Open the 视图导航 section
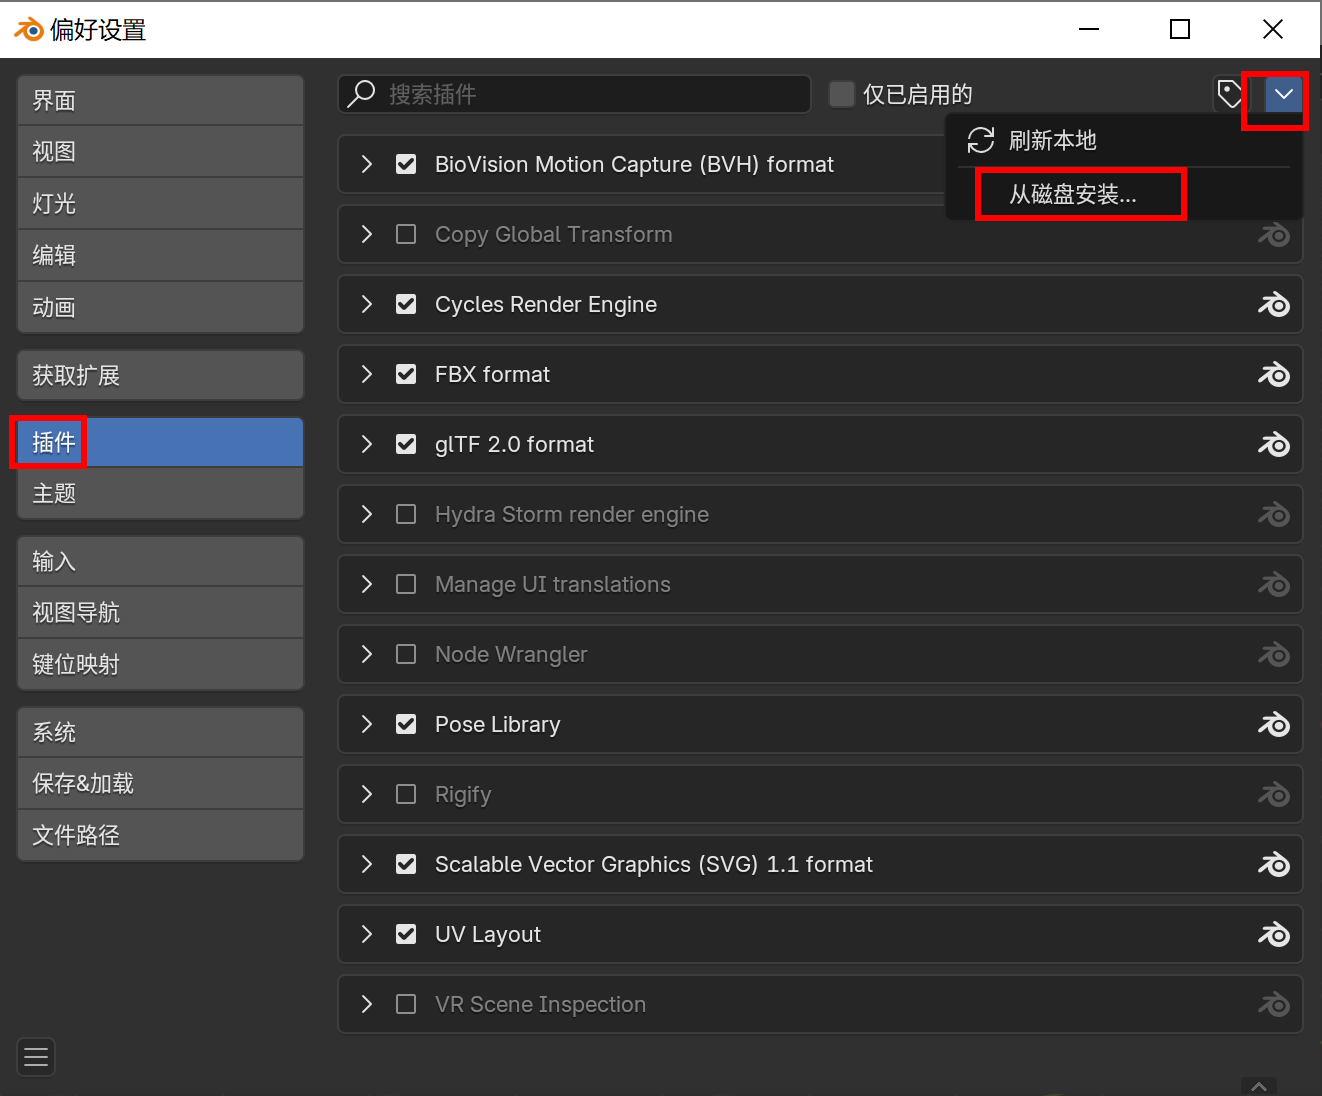Viewport: 1322px width, 1096px height. pyautogui.click(x=160, y=612)
